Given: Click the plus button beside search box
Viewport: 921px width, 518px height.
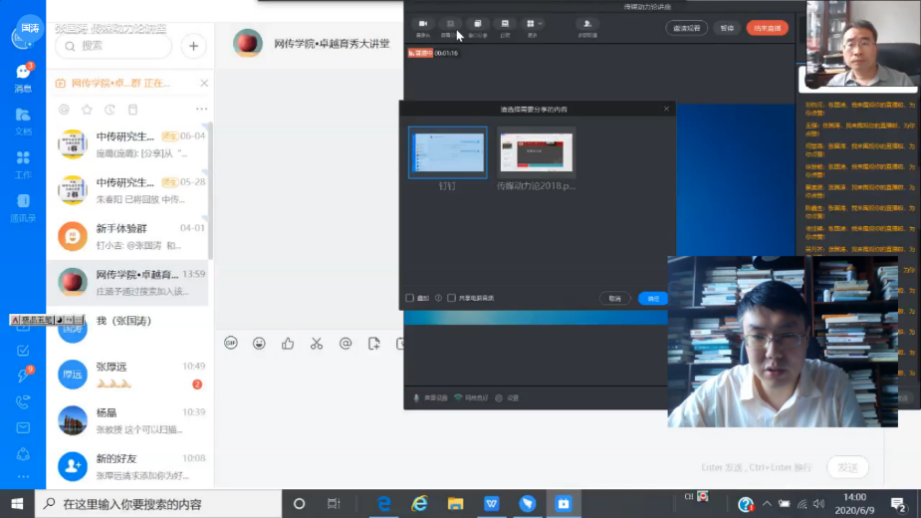Looking at the screenshot, I should point(194,45).
